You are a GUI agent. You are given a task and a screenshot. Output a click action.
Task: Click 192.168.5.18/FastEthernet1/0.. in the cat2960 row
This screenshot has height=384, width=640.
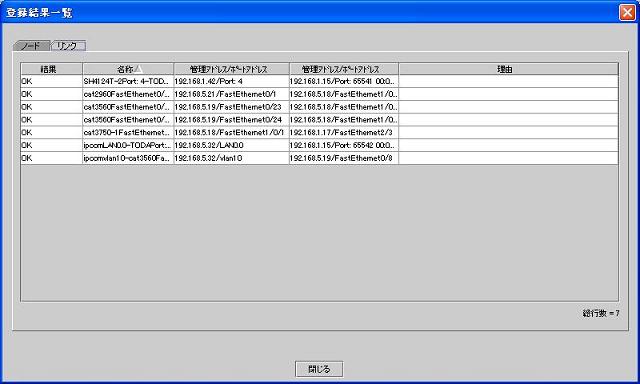pos(344,94)
